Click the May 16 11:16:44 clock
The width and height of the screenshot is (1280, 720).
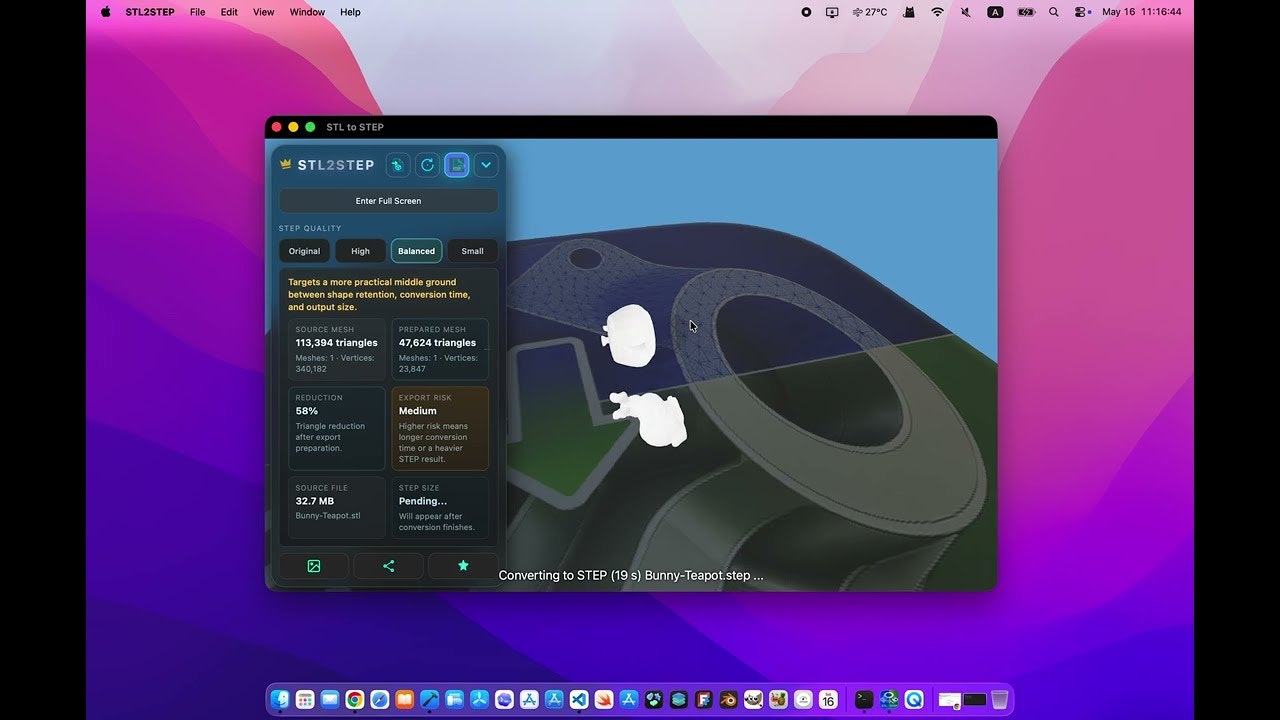point(1141,12)
